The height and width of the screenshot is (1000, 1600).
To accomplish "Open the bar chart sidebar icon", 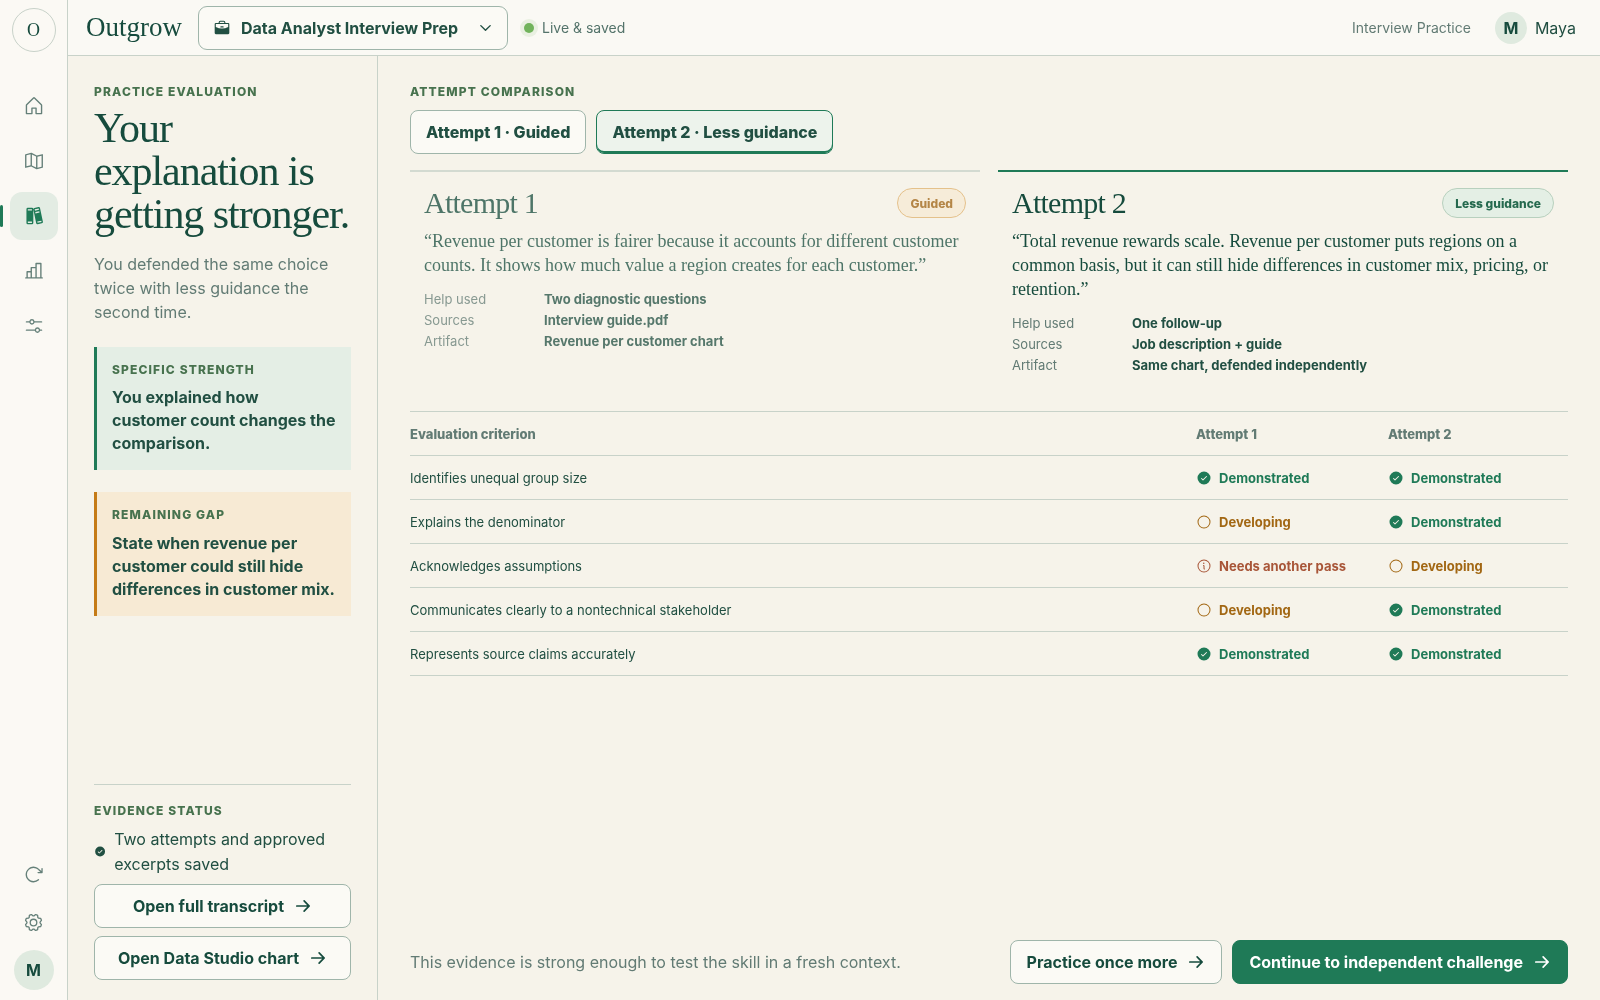I will tap(34, 271).
